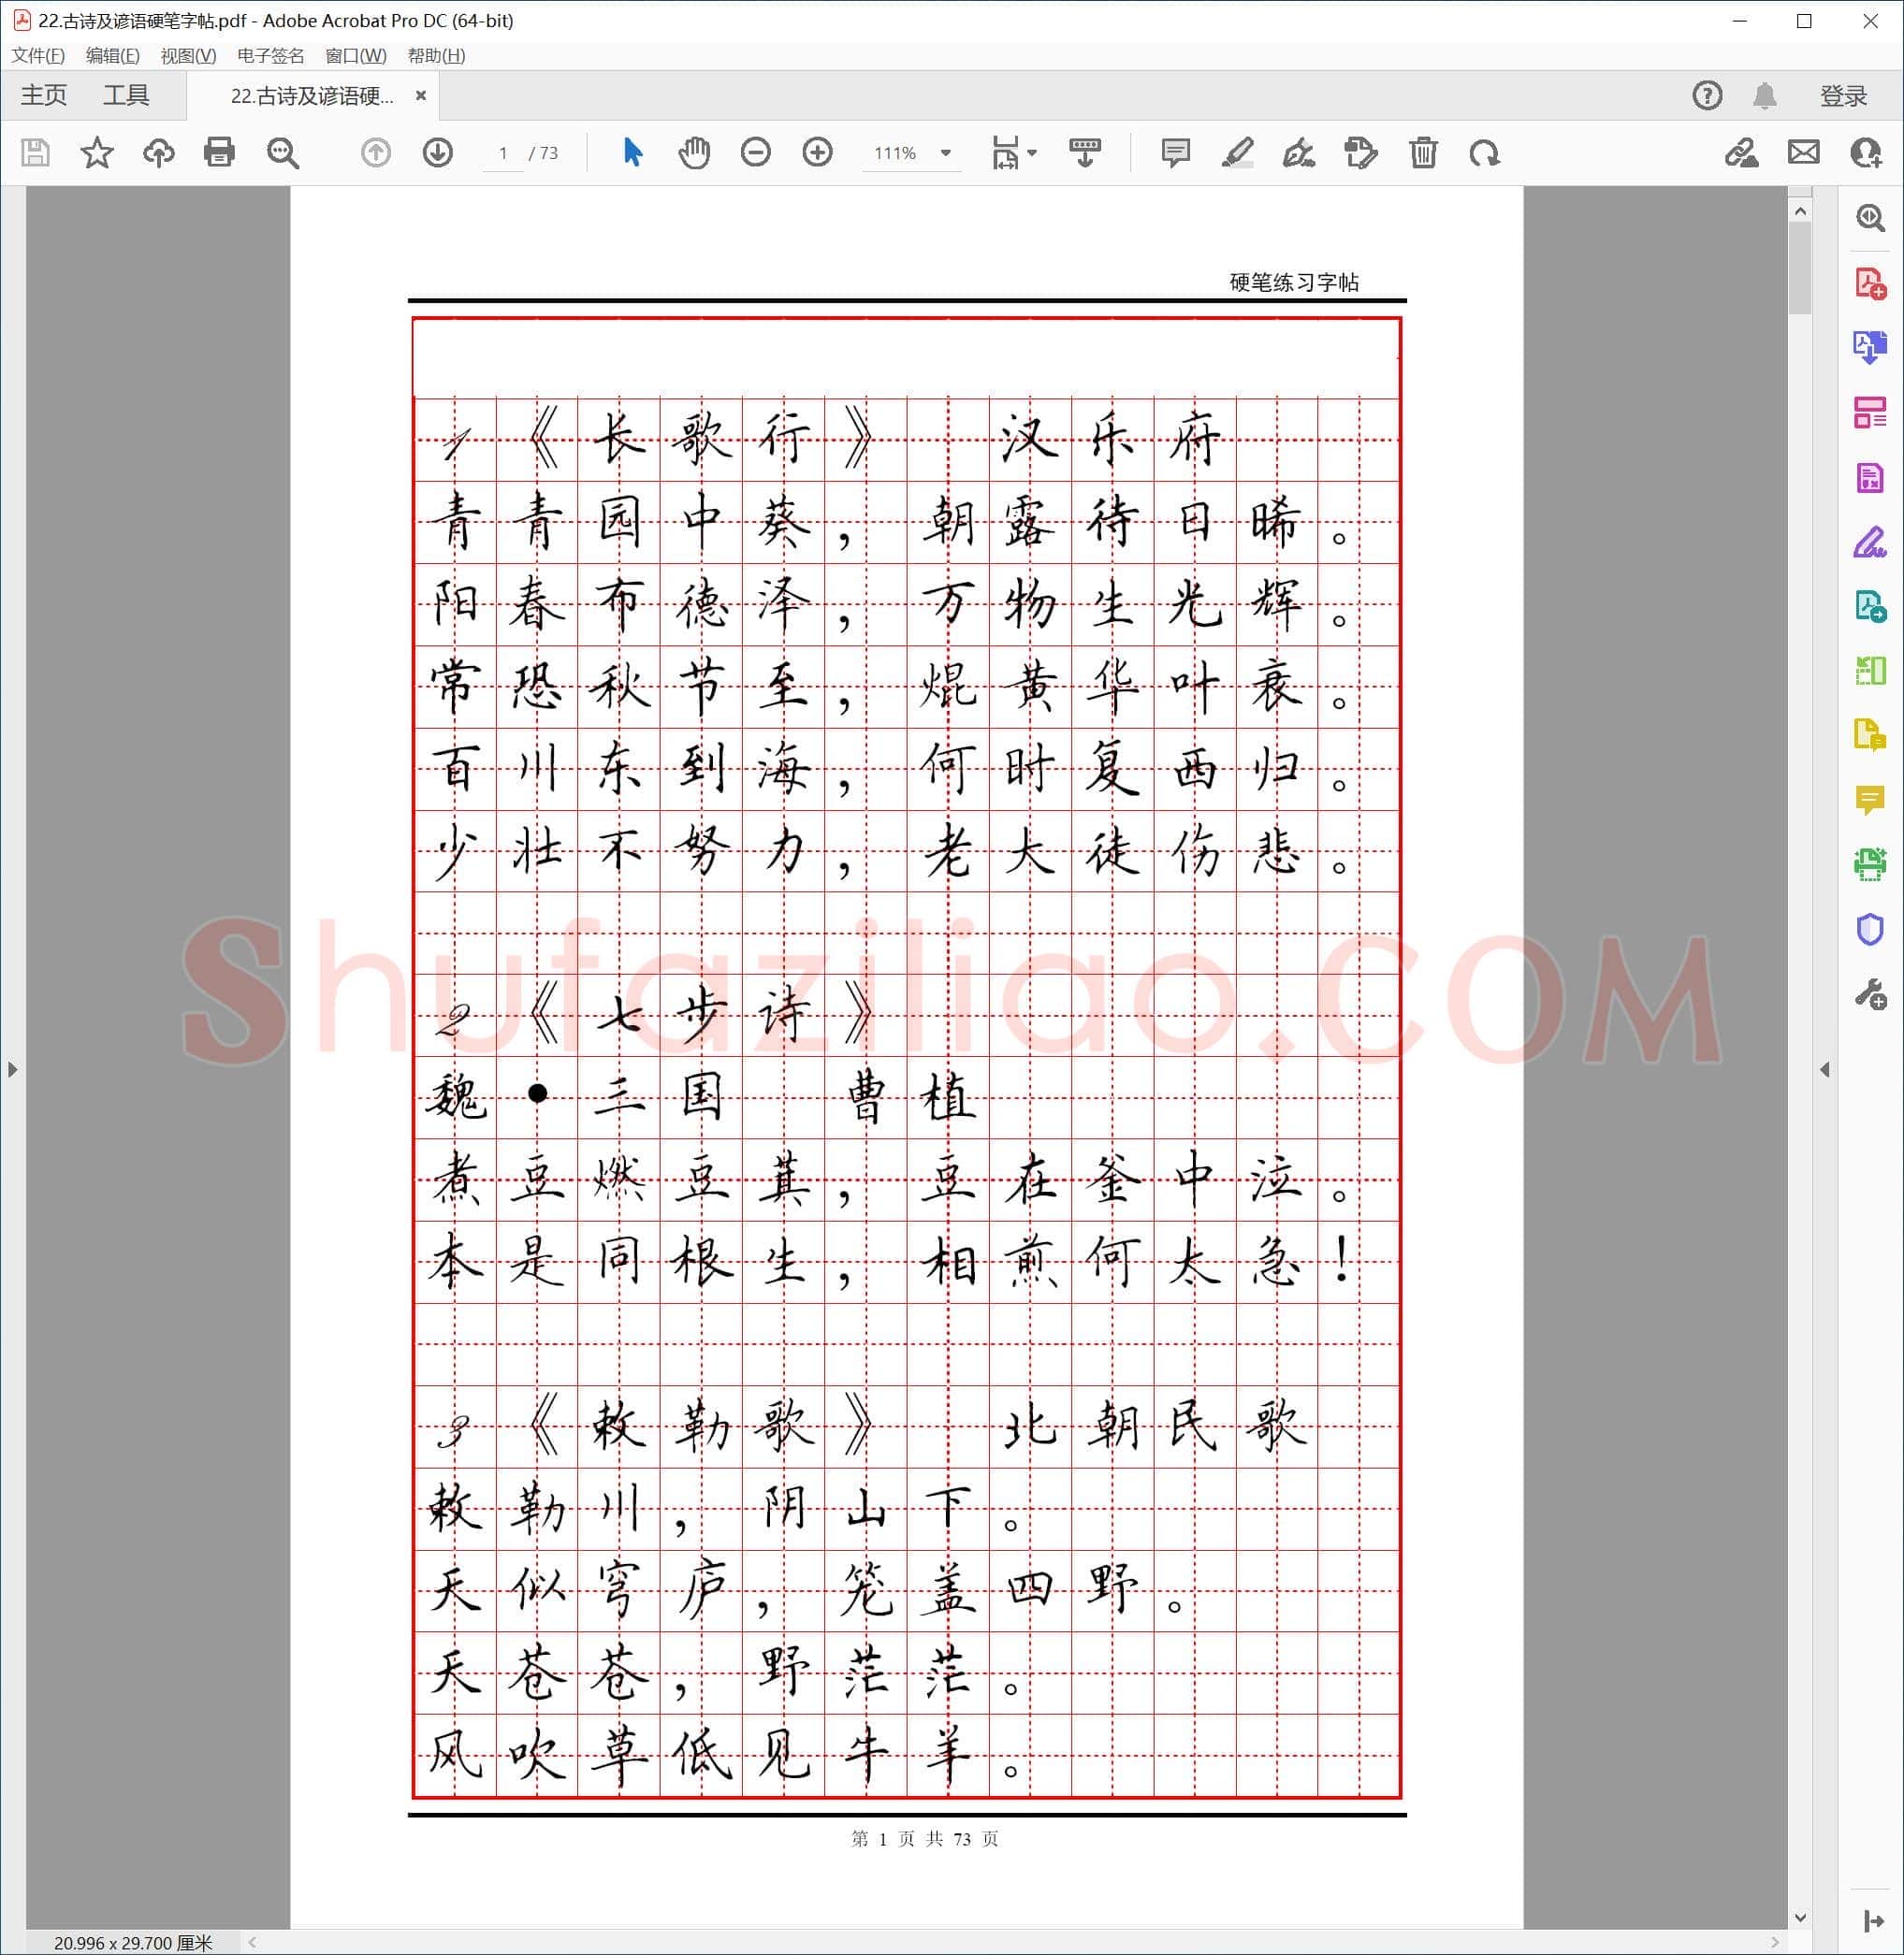
Task: Open the zoom percentage dropdown
Action: click(945, 153)
